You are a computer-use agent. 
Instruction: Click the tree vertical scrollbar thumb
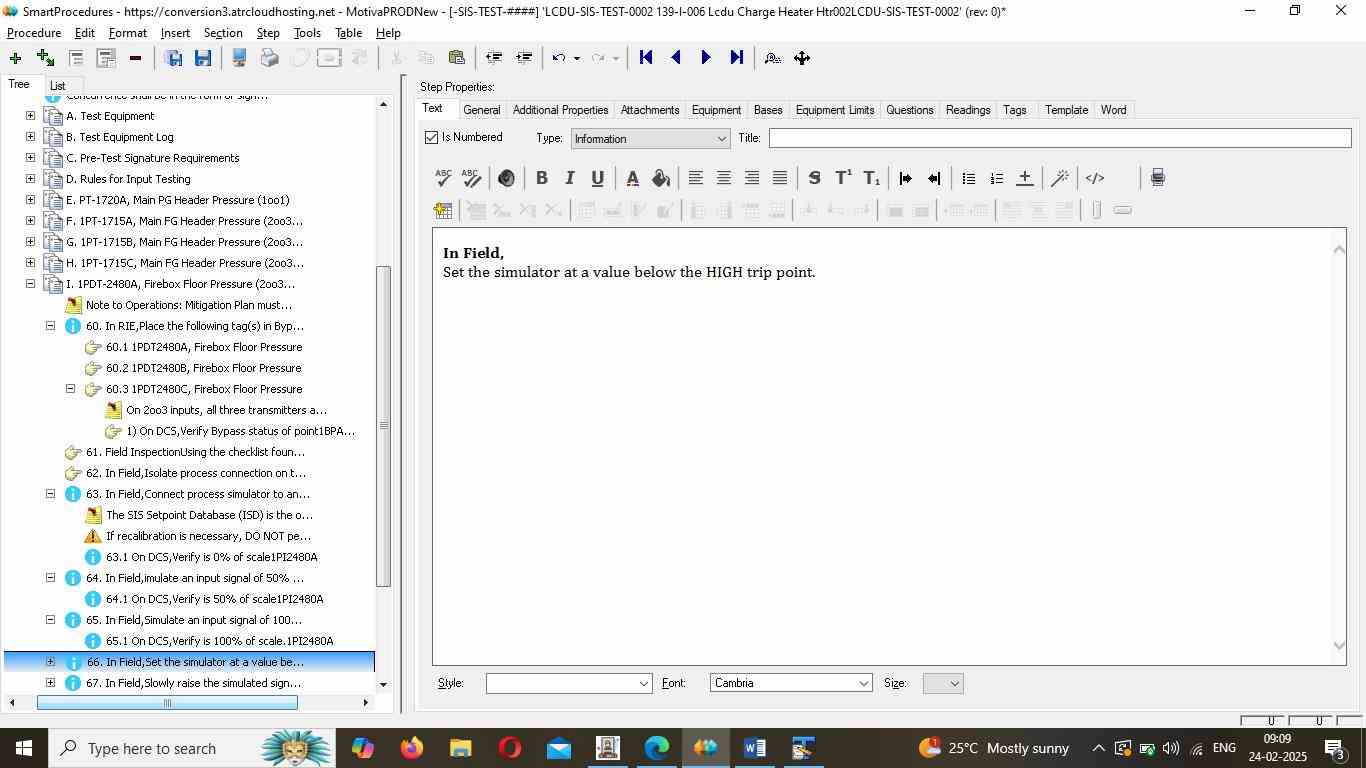tap(382, 426)
